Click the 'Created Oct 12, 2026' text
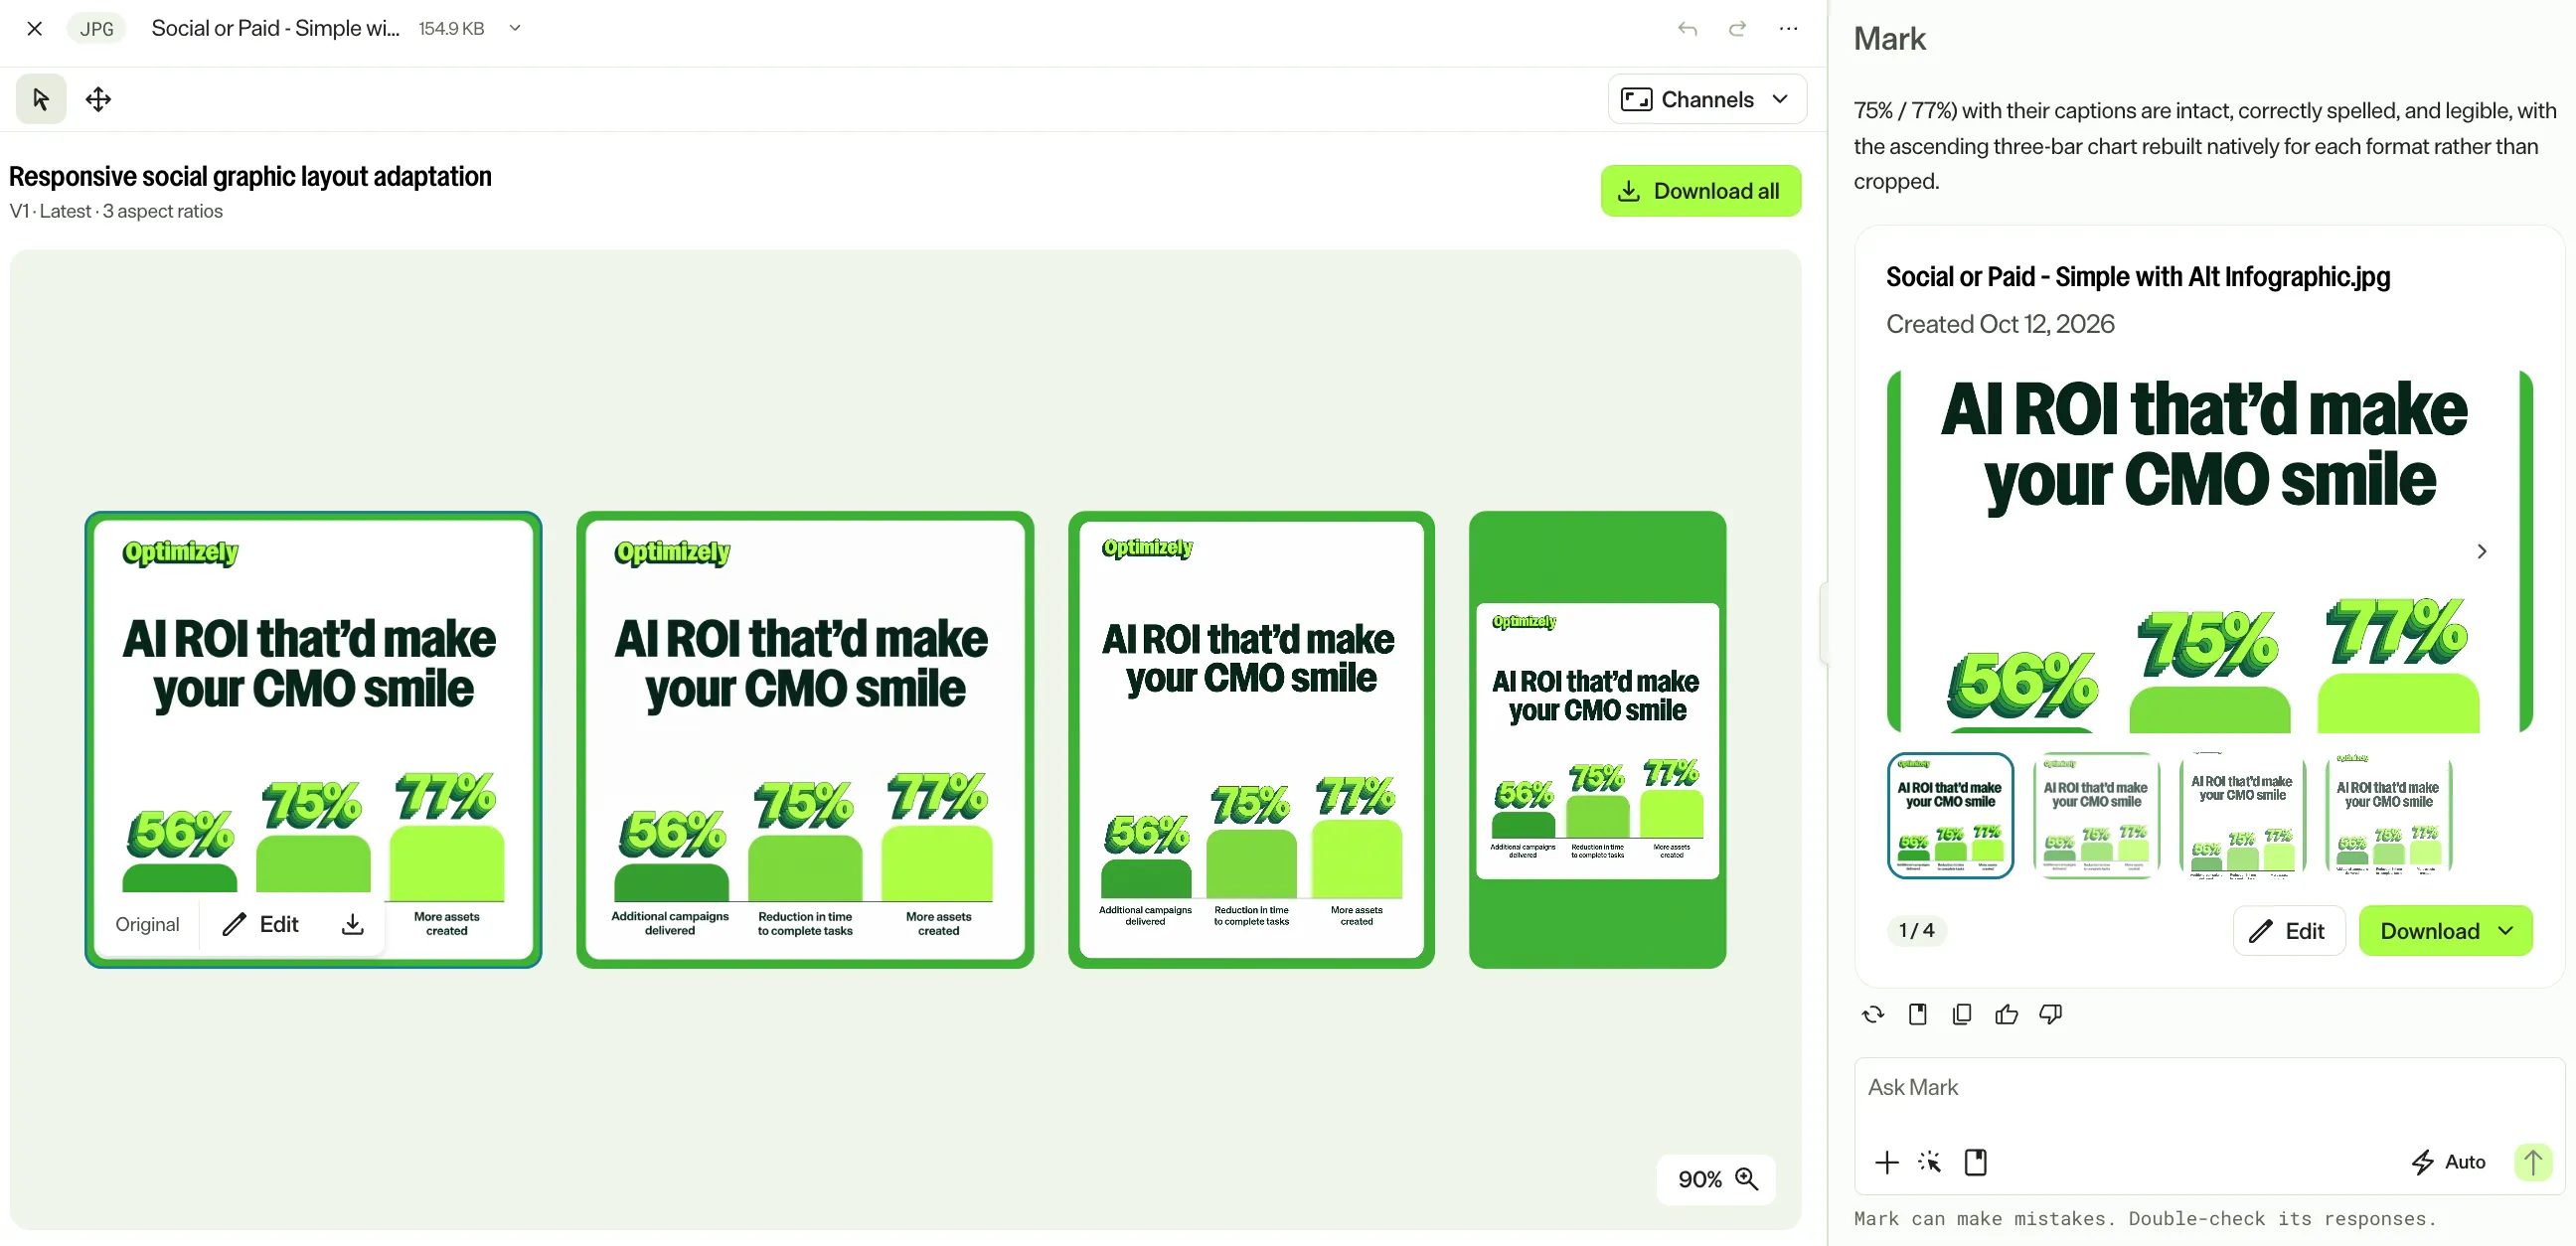 tap(2000, 324)
